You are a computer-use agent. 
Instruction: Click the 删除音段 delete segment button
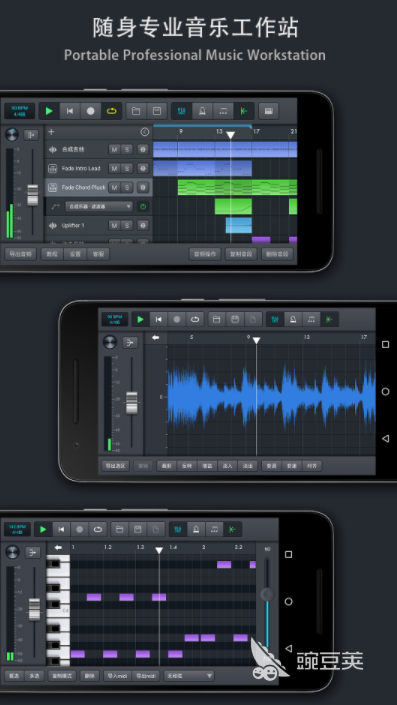pyautogui.click(x=277, y=254)
